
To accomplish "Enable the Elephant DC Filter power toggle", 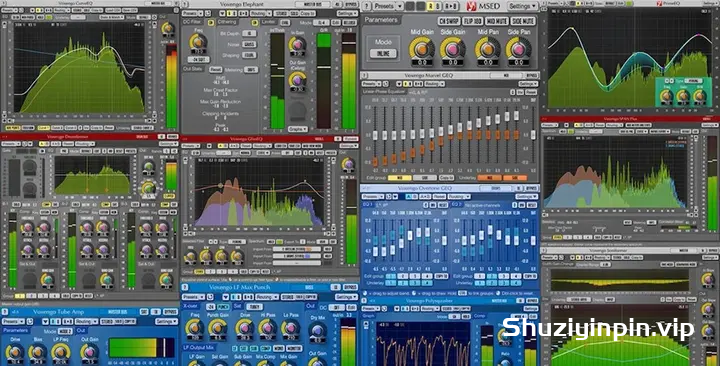I will [211, 22].
